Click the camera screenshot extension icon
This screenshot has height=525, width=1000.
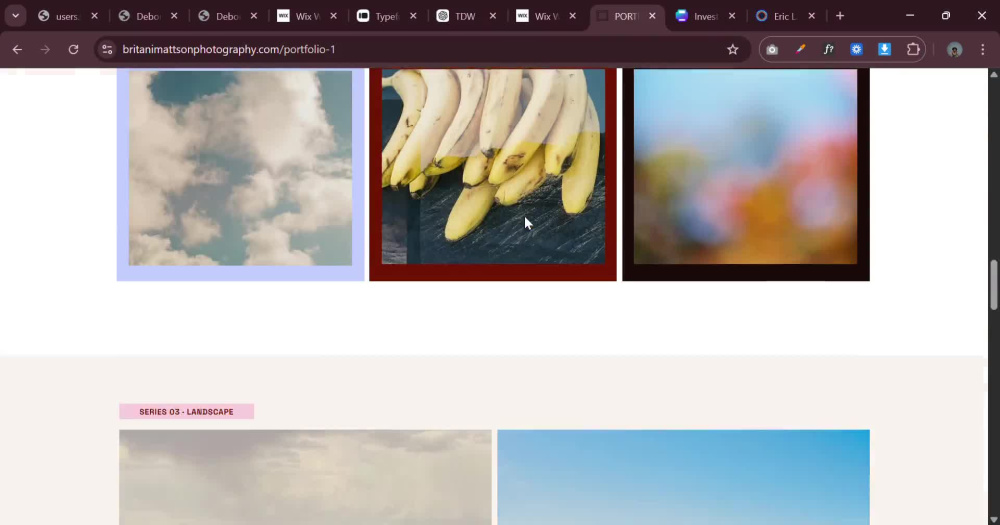pos(772,49)
